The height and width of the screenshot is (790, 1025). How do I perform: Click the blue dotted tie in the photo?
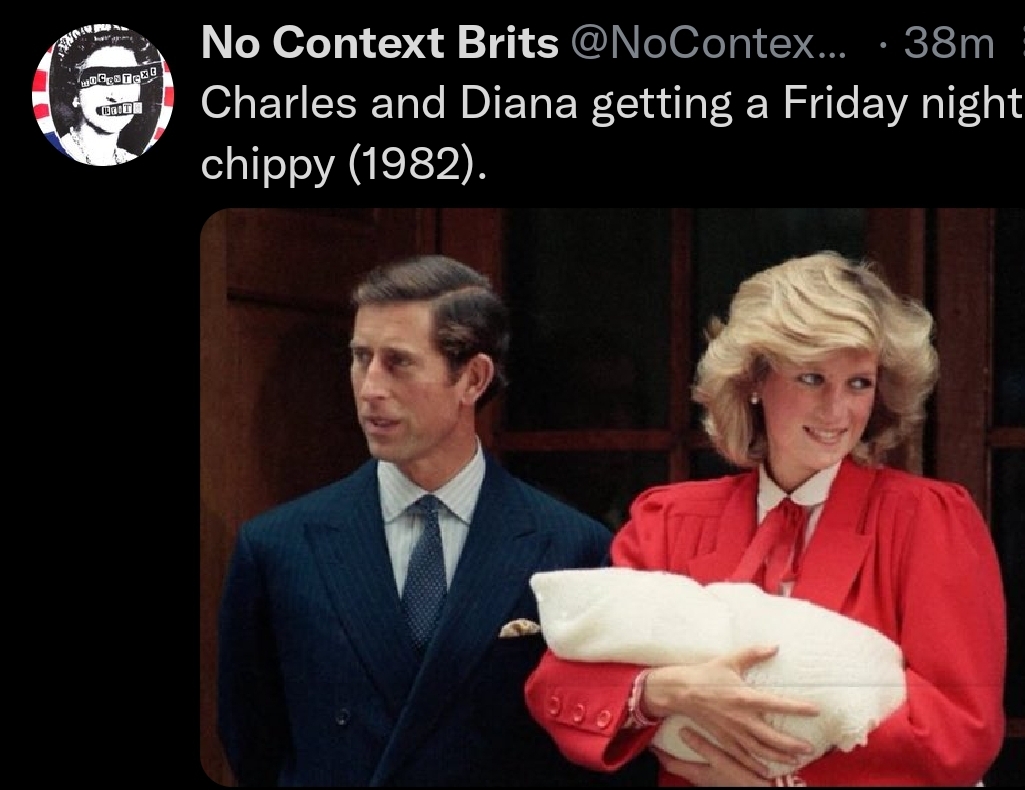click(425, 566)
